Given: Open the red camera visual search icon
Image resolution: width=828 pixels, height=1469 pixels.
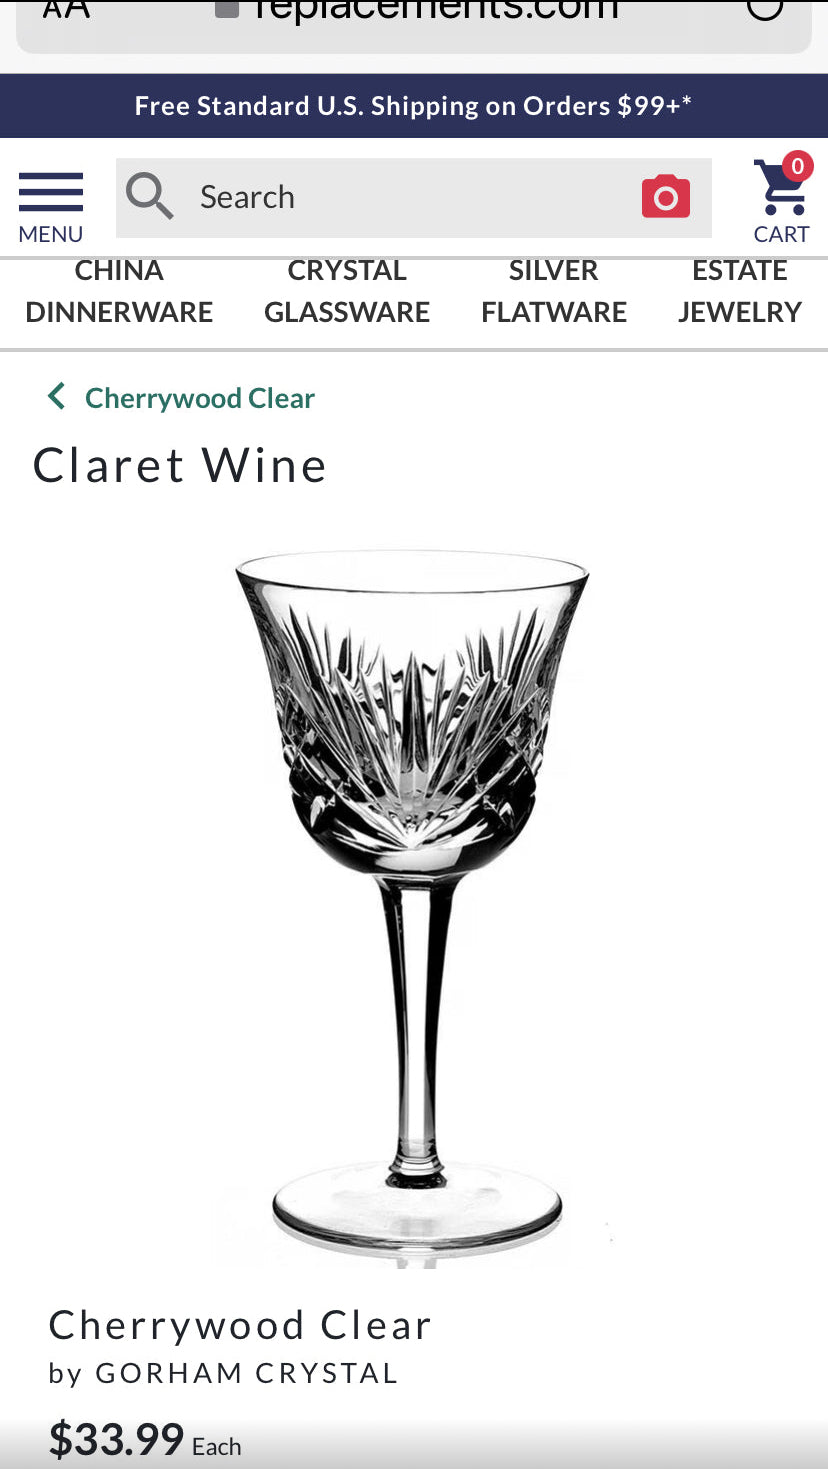Looking at the screenshot, I should pyautogui.click(x=666, y=197).
